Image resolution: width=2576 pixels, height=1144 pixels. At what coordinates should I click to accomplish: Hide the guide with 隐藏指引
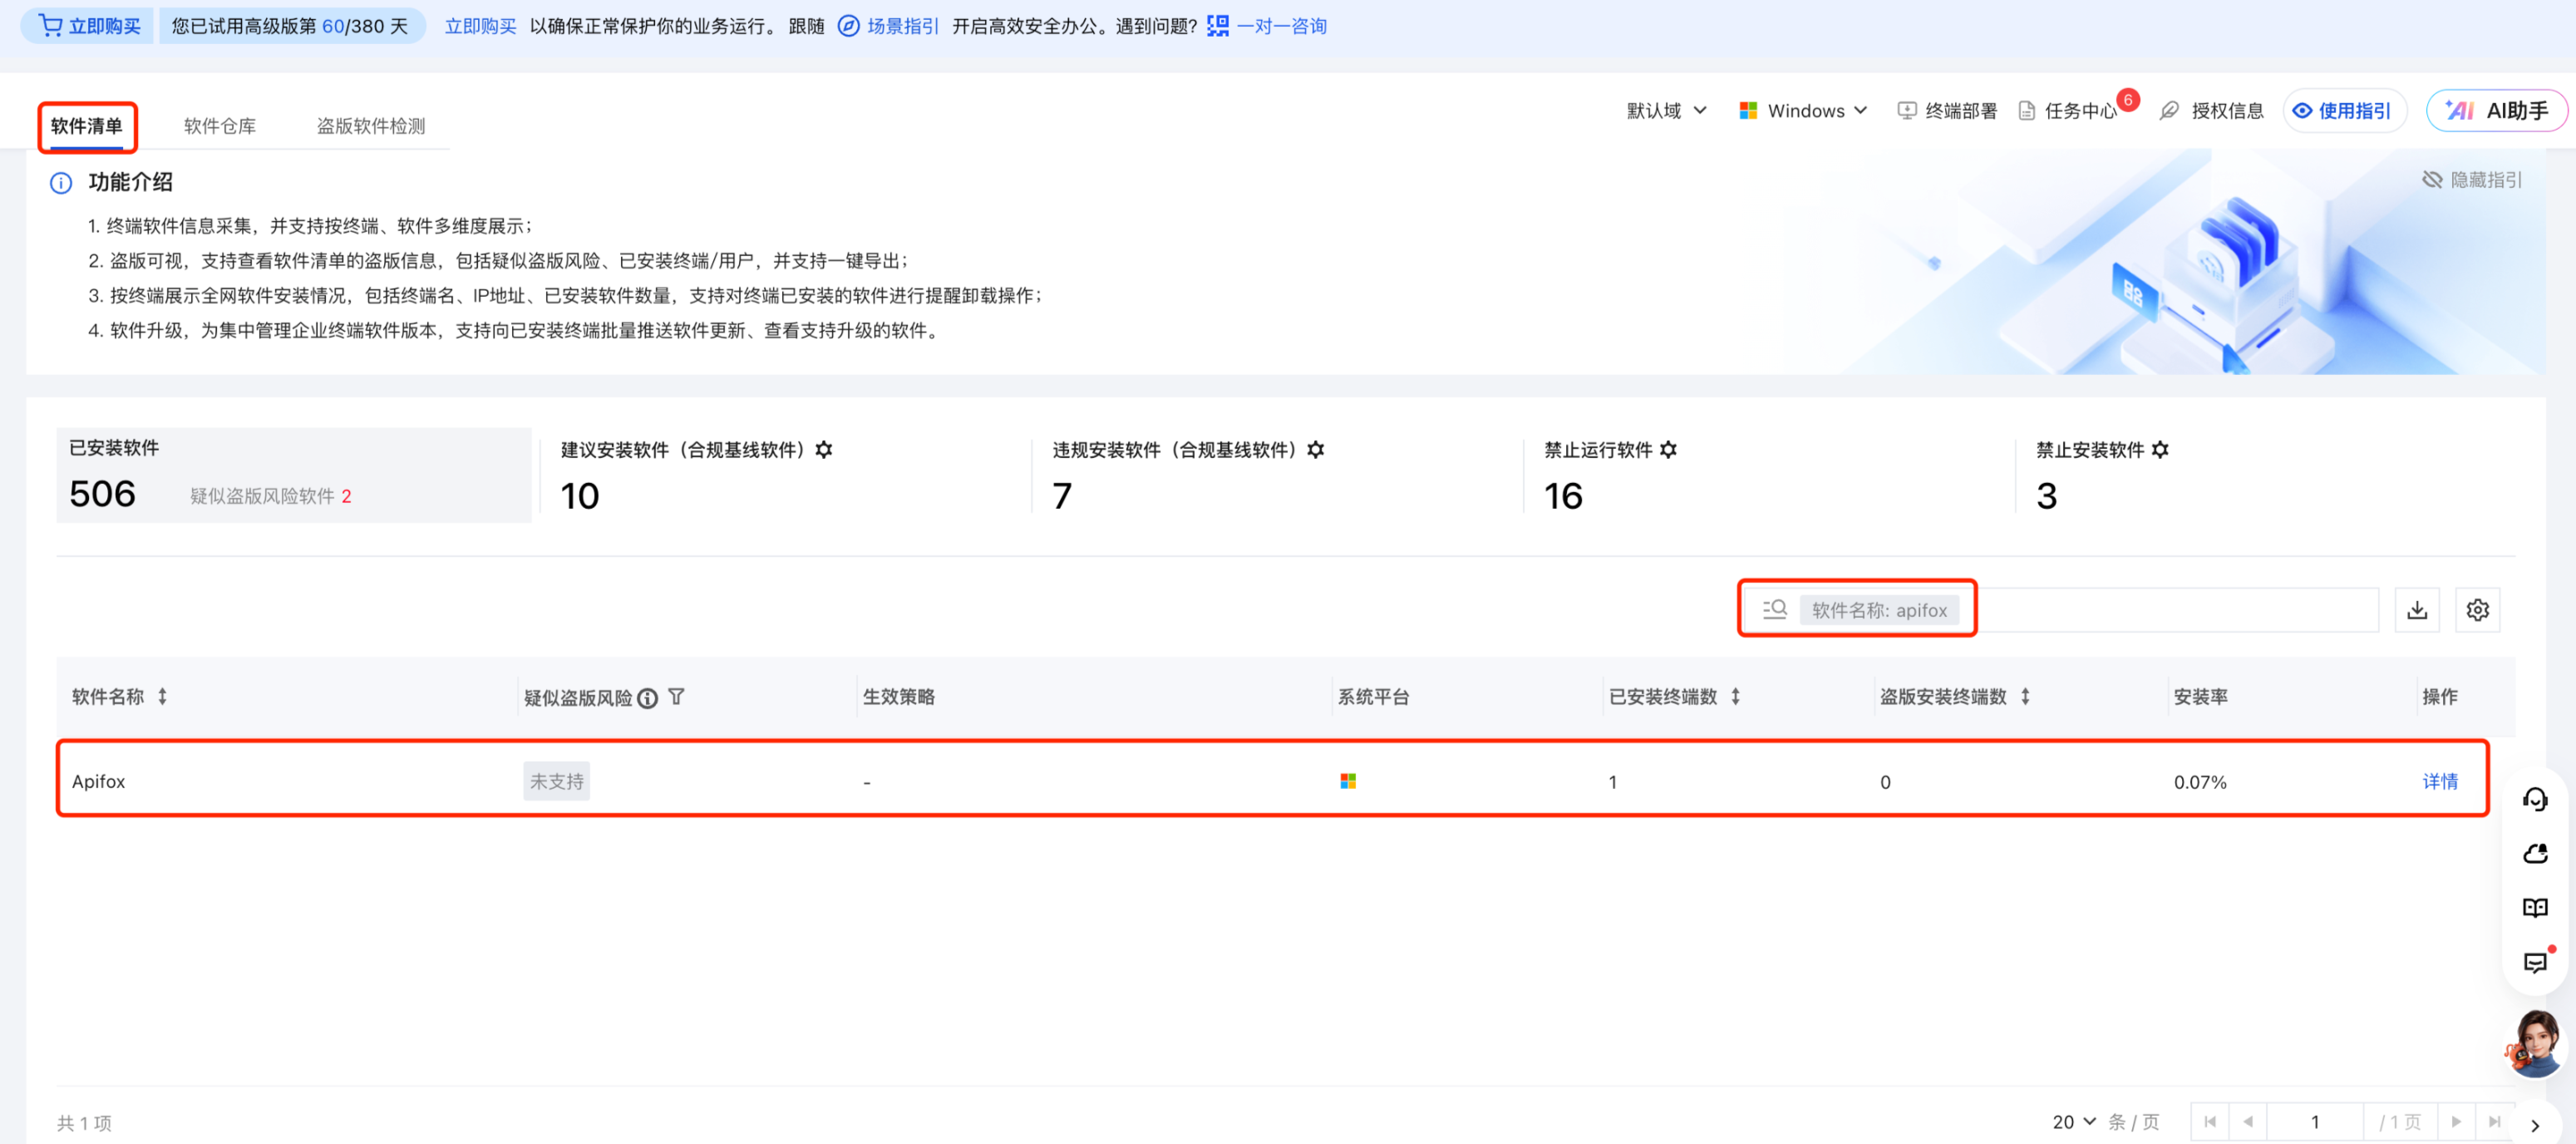[x=2472, y=180]
